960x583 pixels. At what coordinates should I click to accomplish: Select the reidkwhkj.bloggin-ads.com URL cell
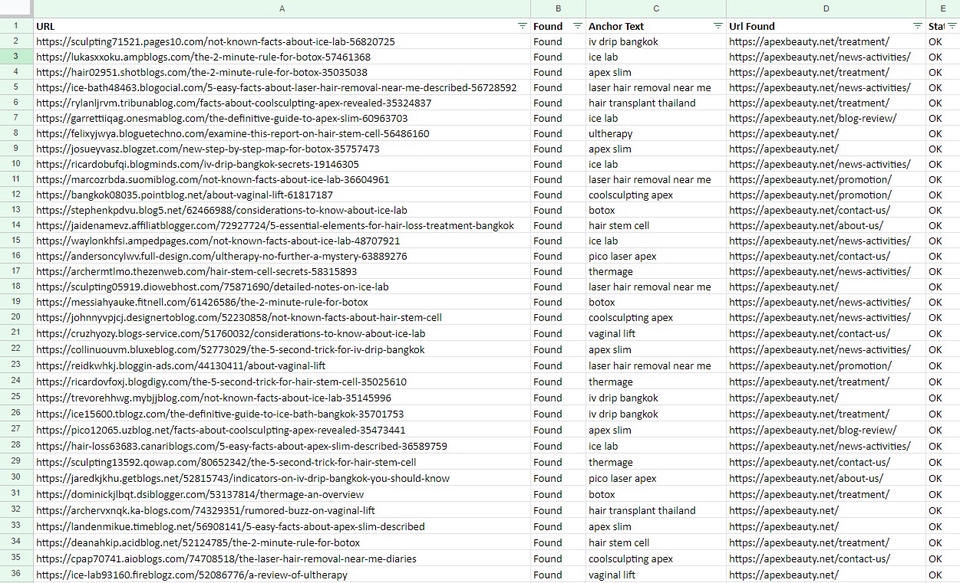pyautogui.click(x=282, y=366)
